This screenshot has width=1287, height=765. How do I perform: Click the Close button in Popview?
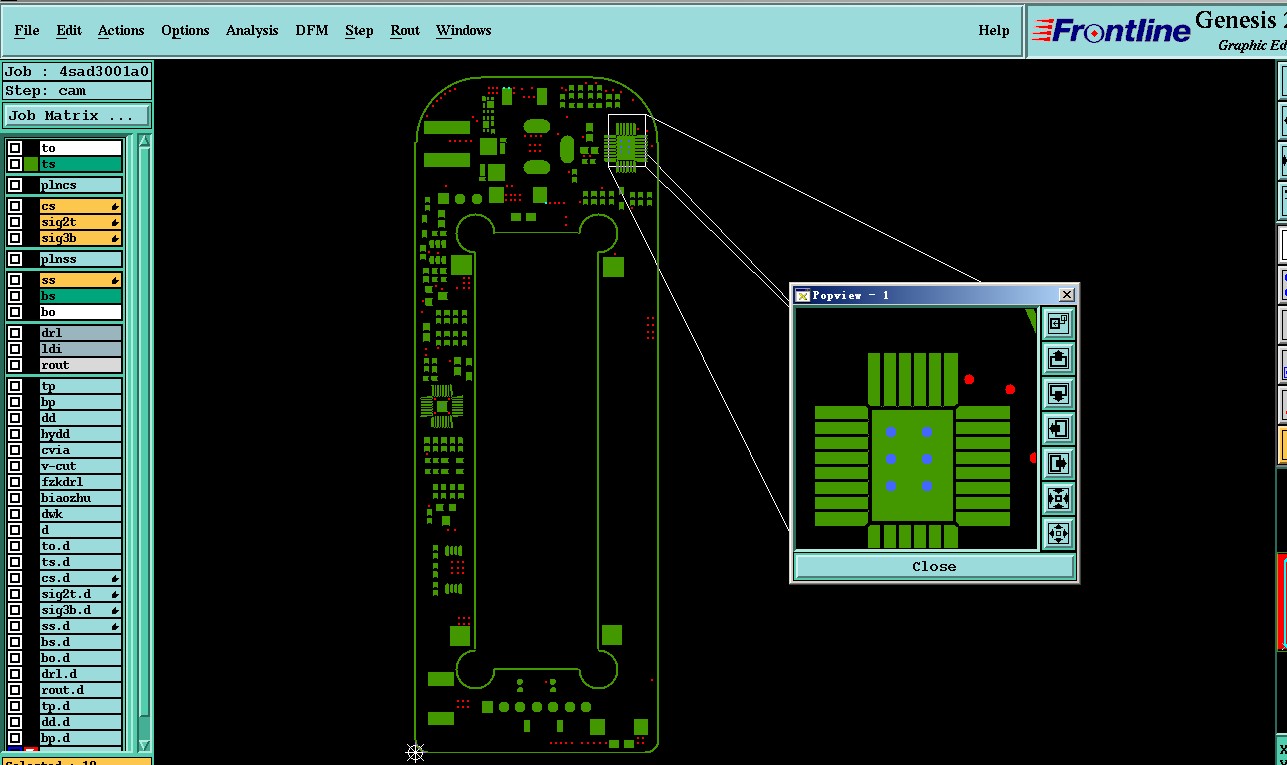point(934,566)
